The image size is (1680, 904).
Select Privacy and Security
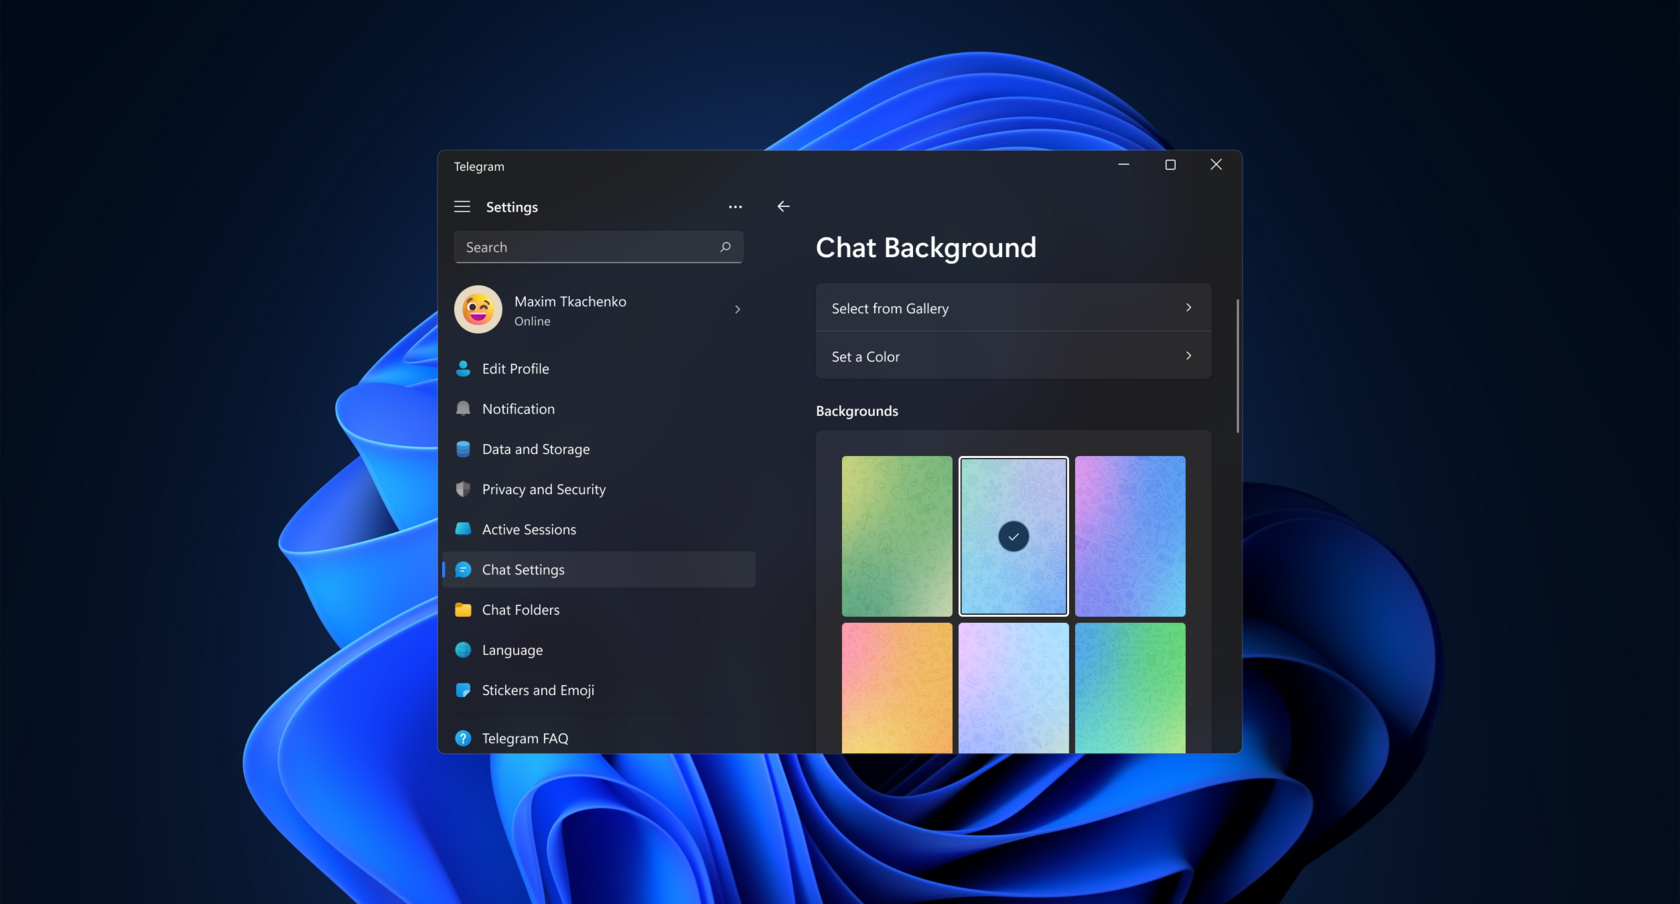click(598, 489)
